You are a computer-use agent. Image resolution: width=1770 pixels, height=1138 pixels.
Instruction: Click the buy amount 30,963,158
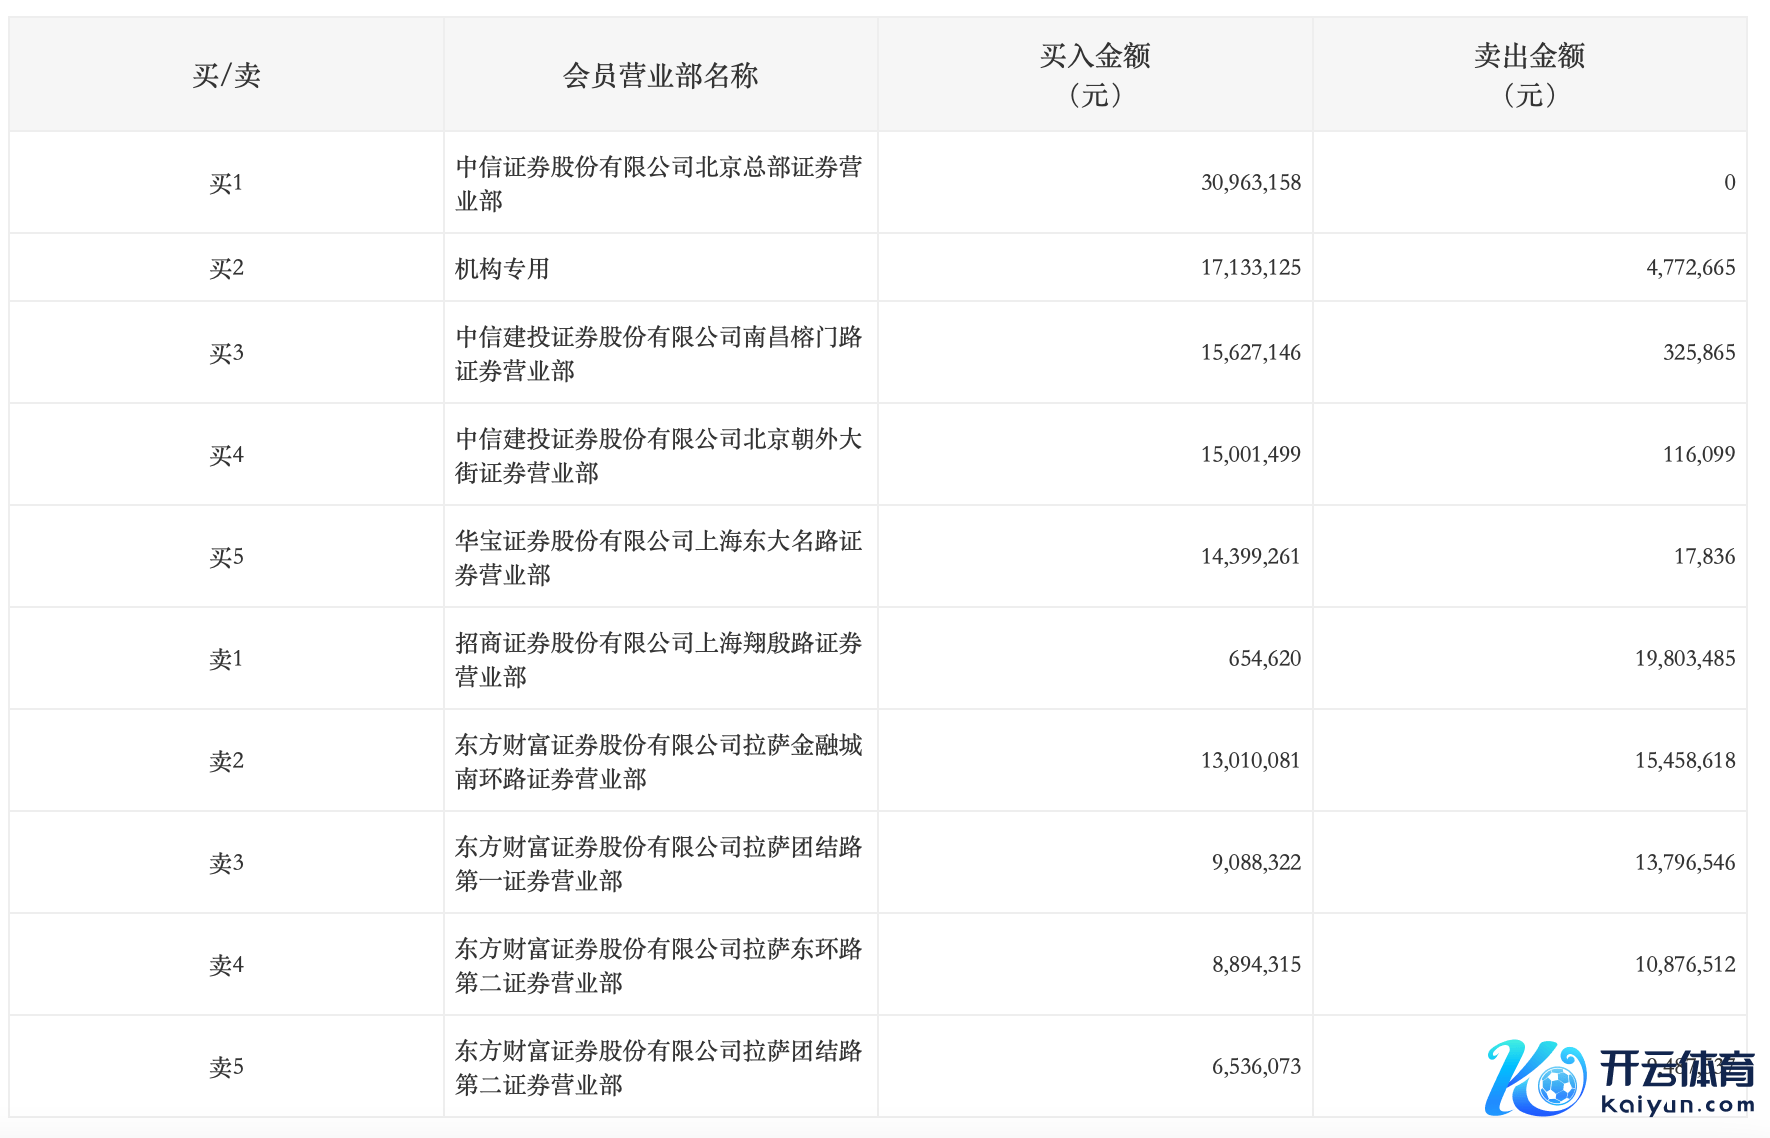point(1250,183)
